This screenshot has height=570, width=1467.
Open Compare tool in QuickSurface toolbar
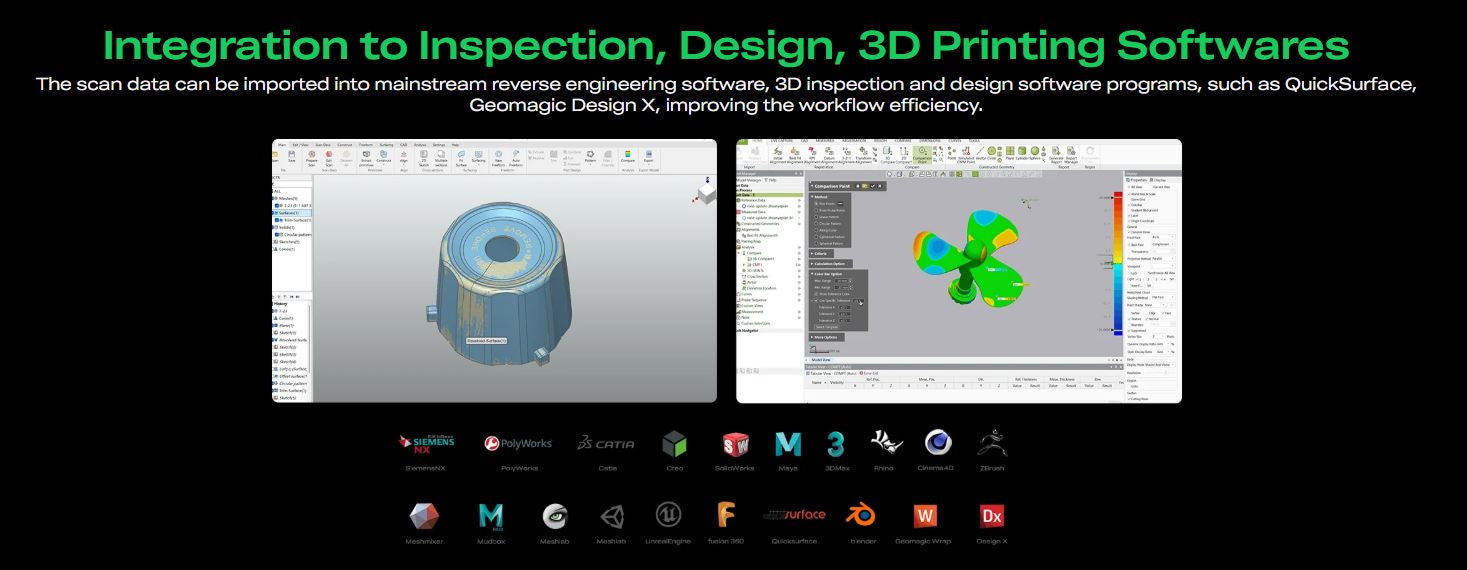pyautogui.click(x=628, y=157)
